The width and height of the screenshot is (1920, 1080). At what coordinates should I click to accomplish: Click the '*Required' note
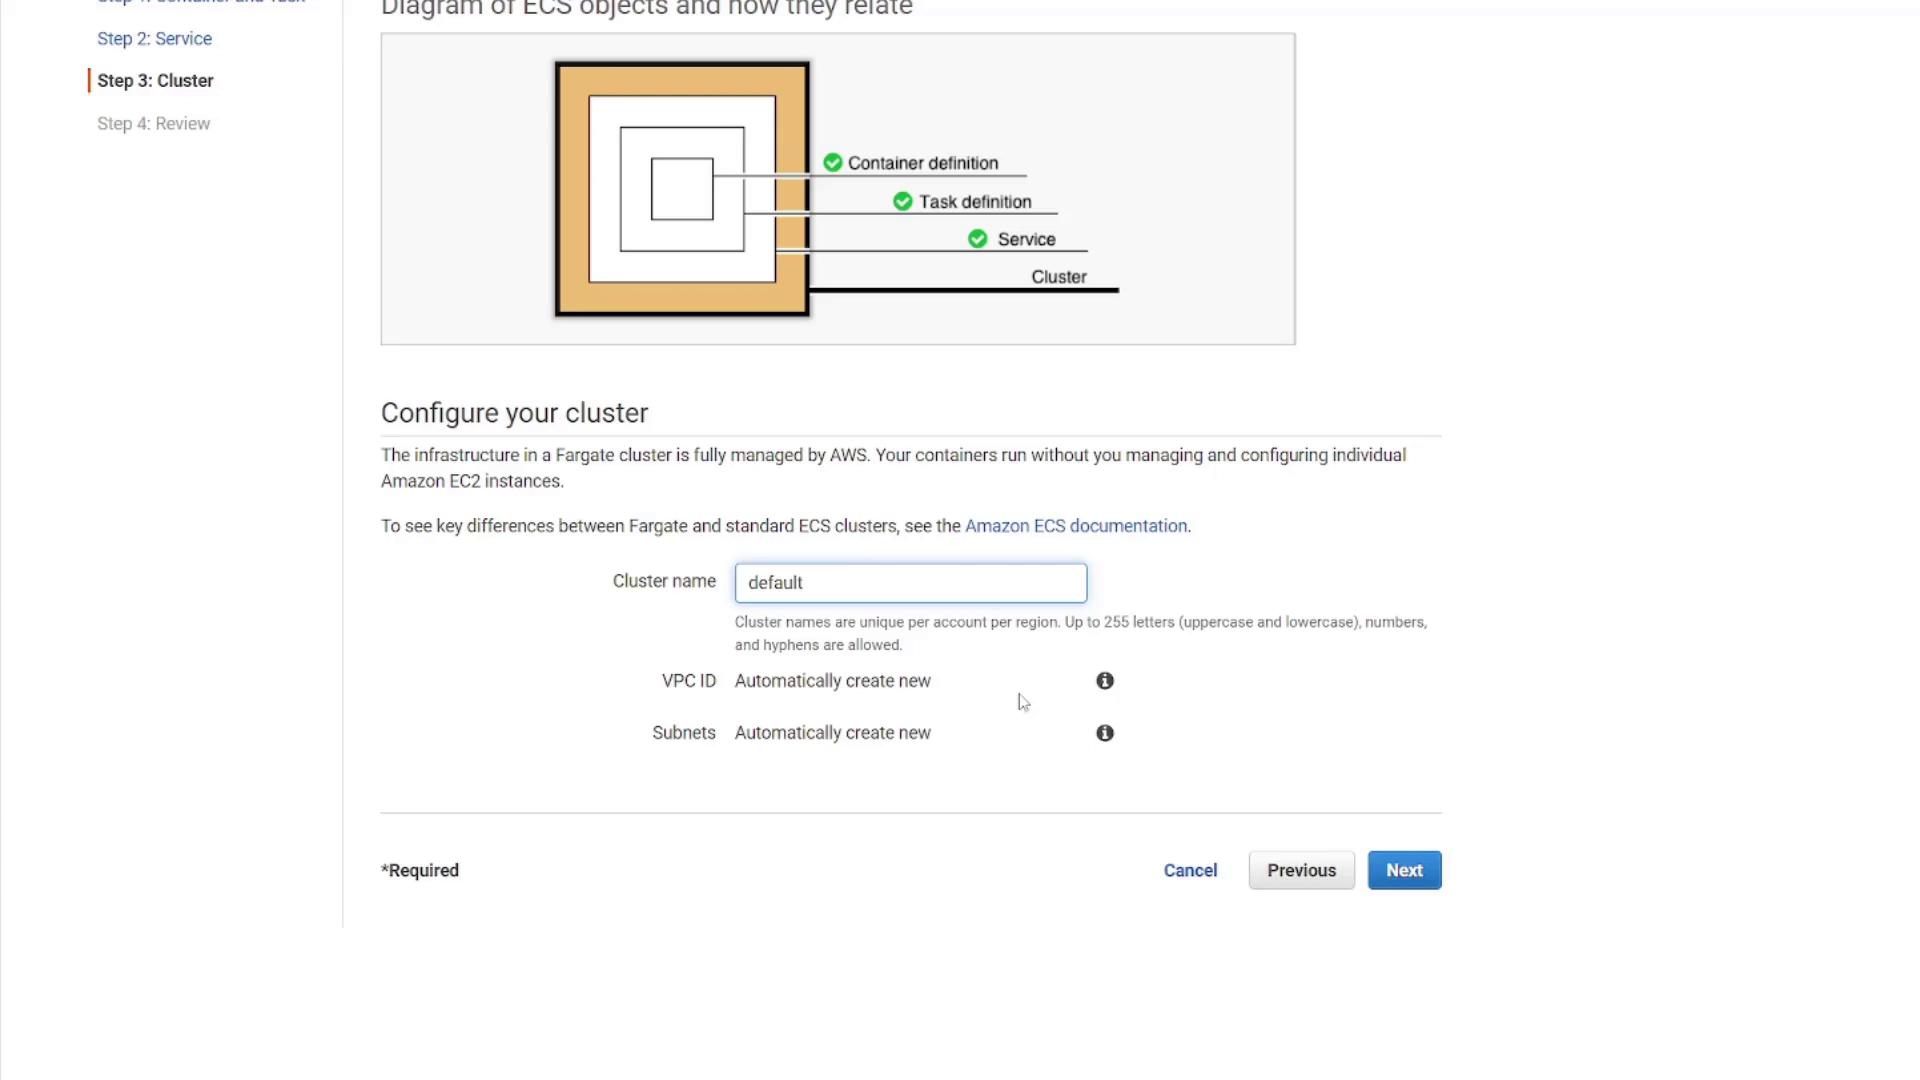click(x=420, y=870)
